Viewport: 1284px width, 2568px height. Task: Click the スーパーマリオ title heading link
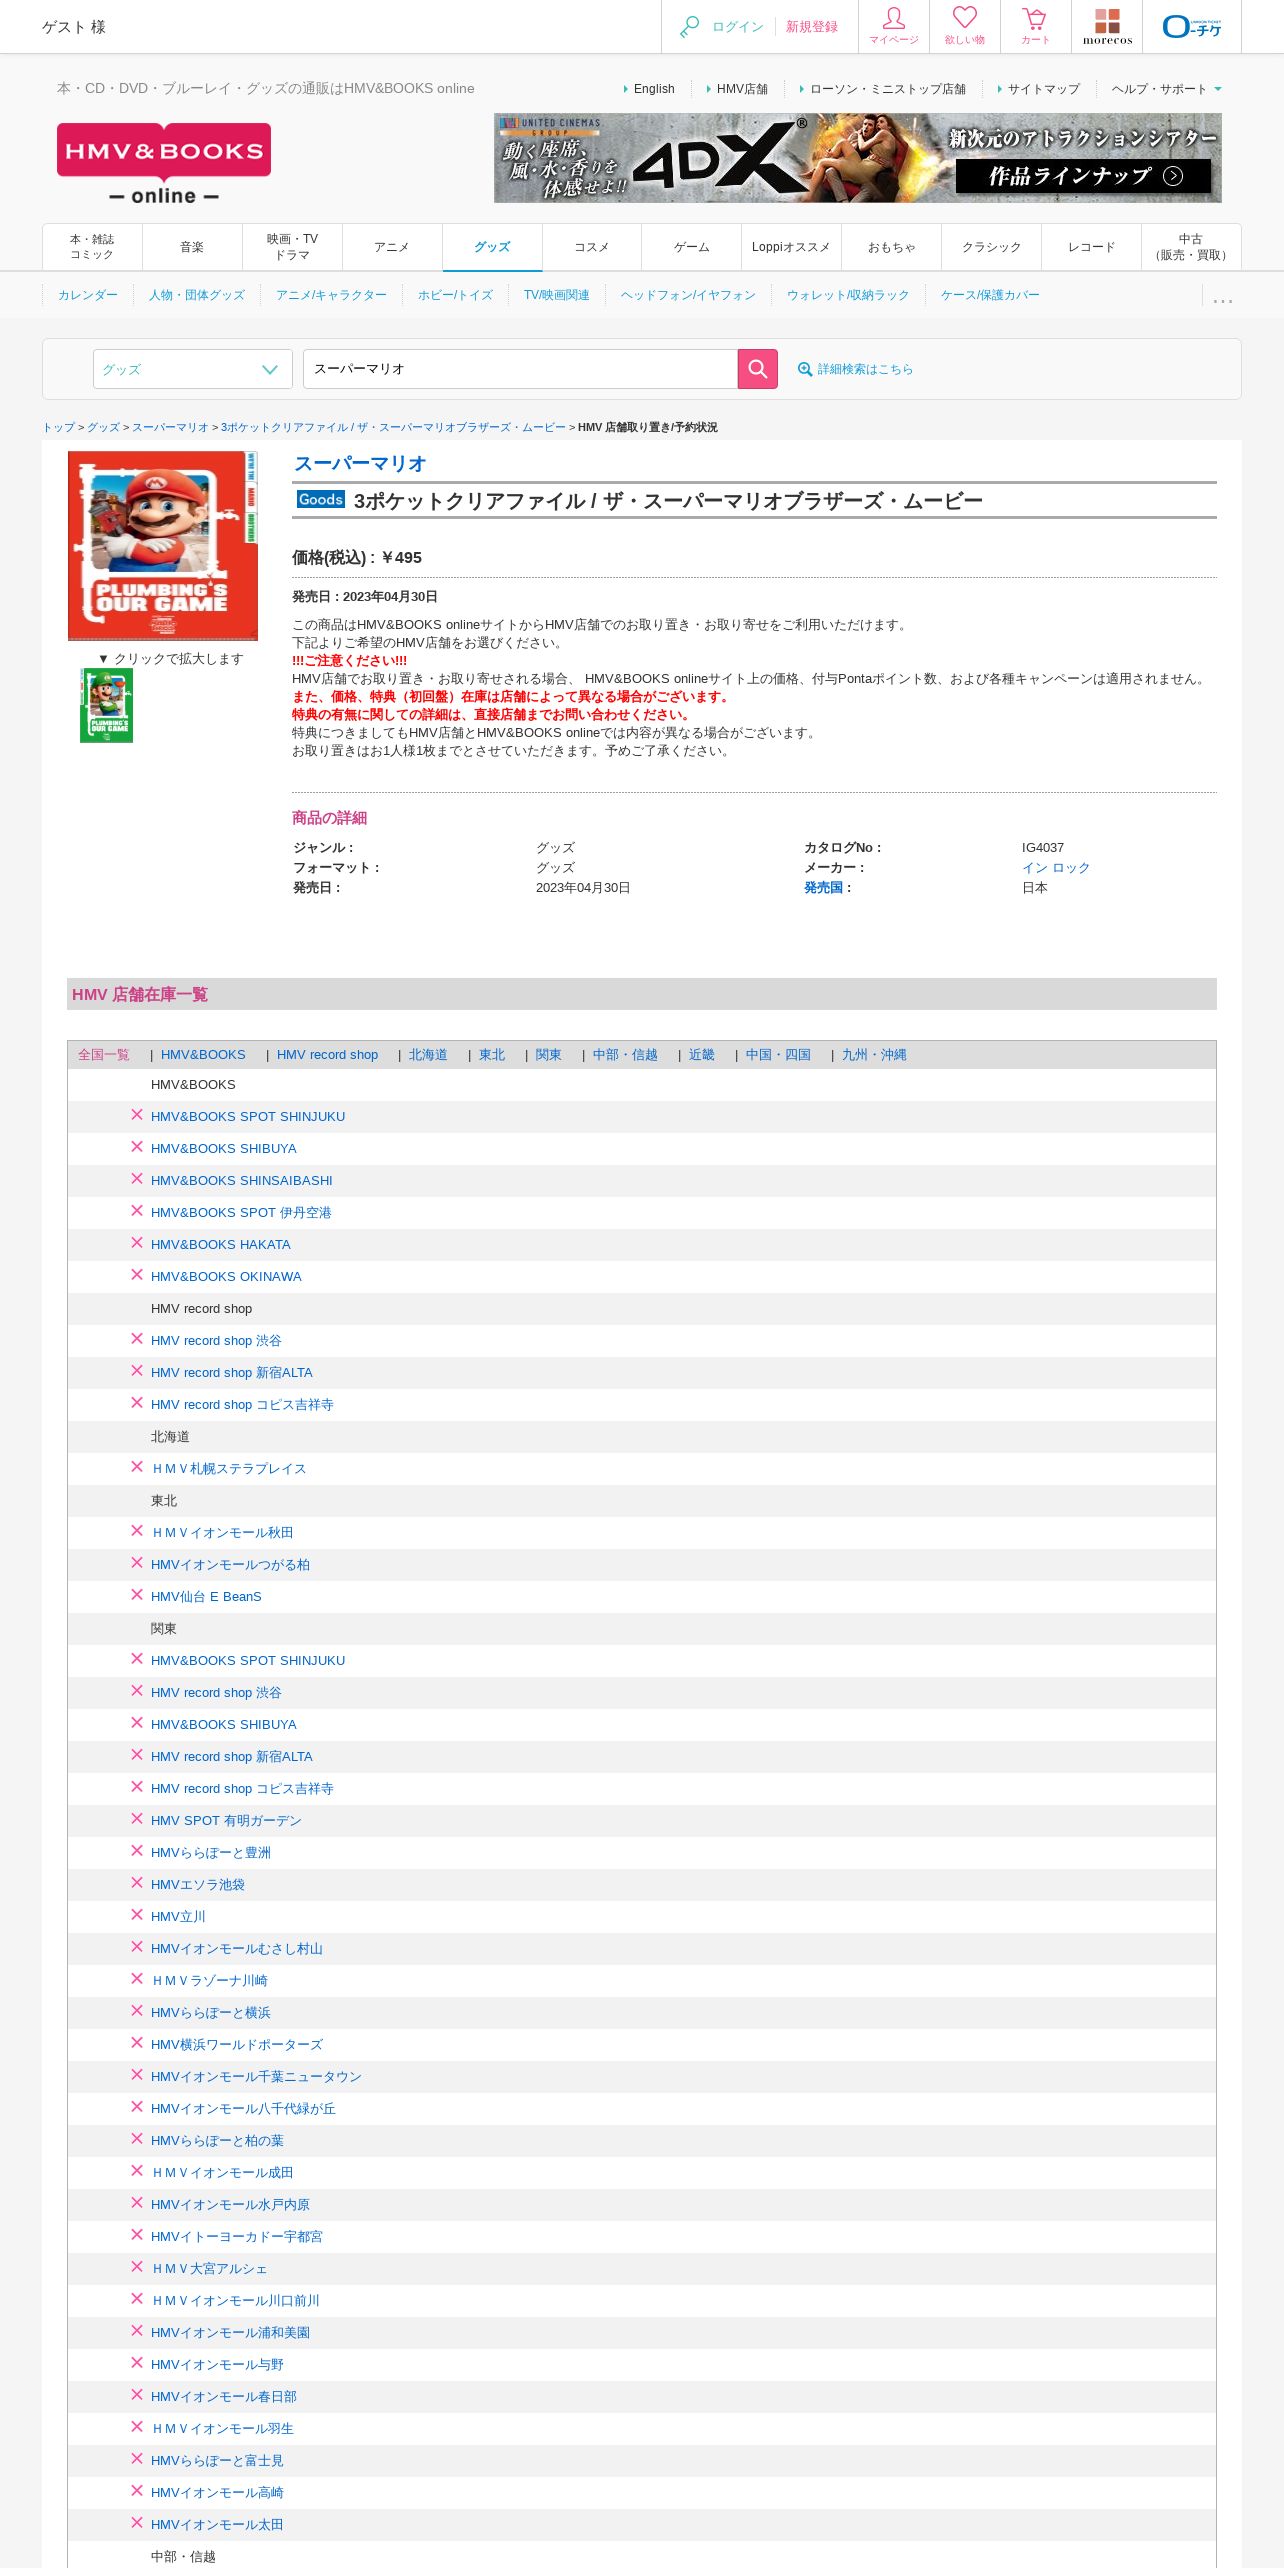coord(360,464)
